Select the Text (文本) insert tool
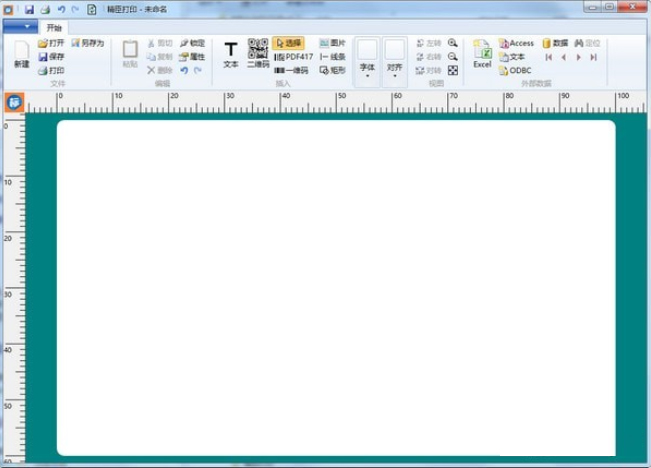651x468 pixels. click(230, 52)
